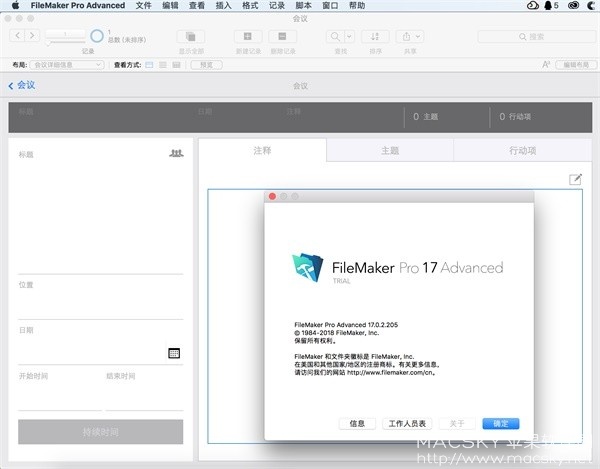Open the 文件 menu
Screen dimensions: 600x469
[143, 5]
